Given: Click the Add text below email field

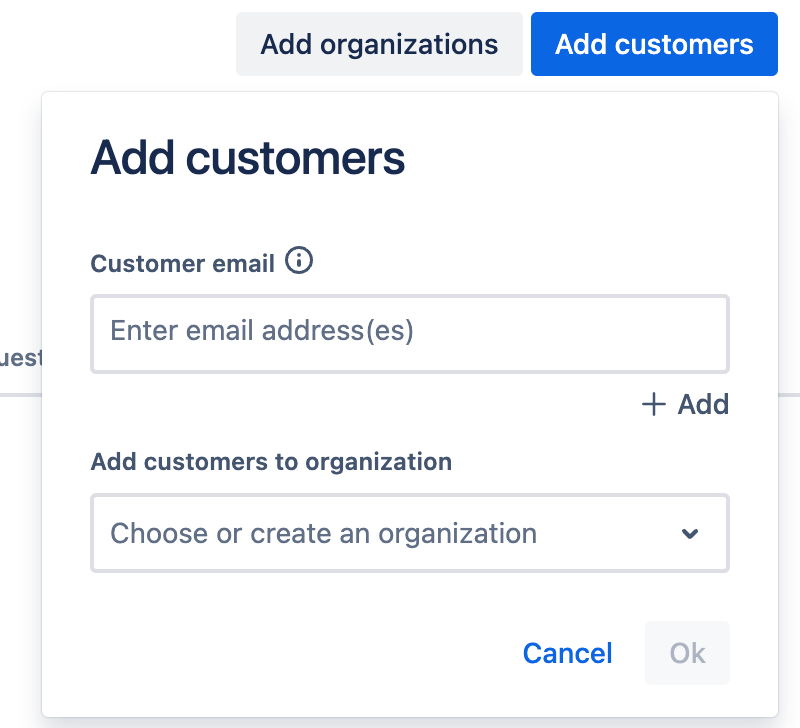Looking at the screenshot, I should tap(703, 404).
